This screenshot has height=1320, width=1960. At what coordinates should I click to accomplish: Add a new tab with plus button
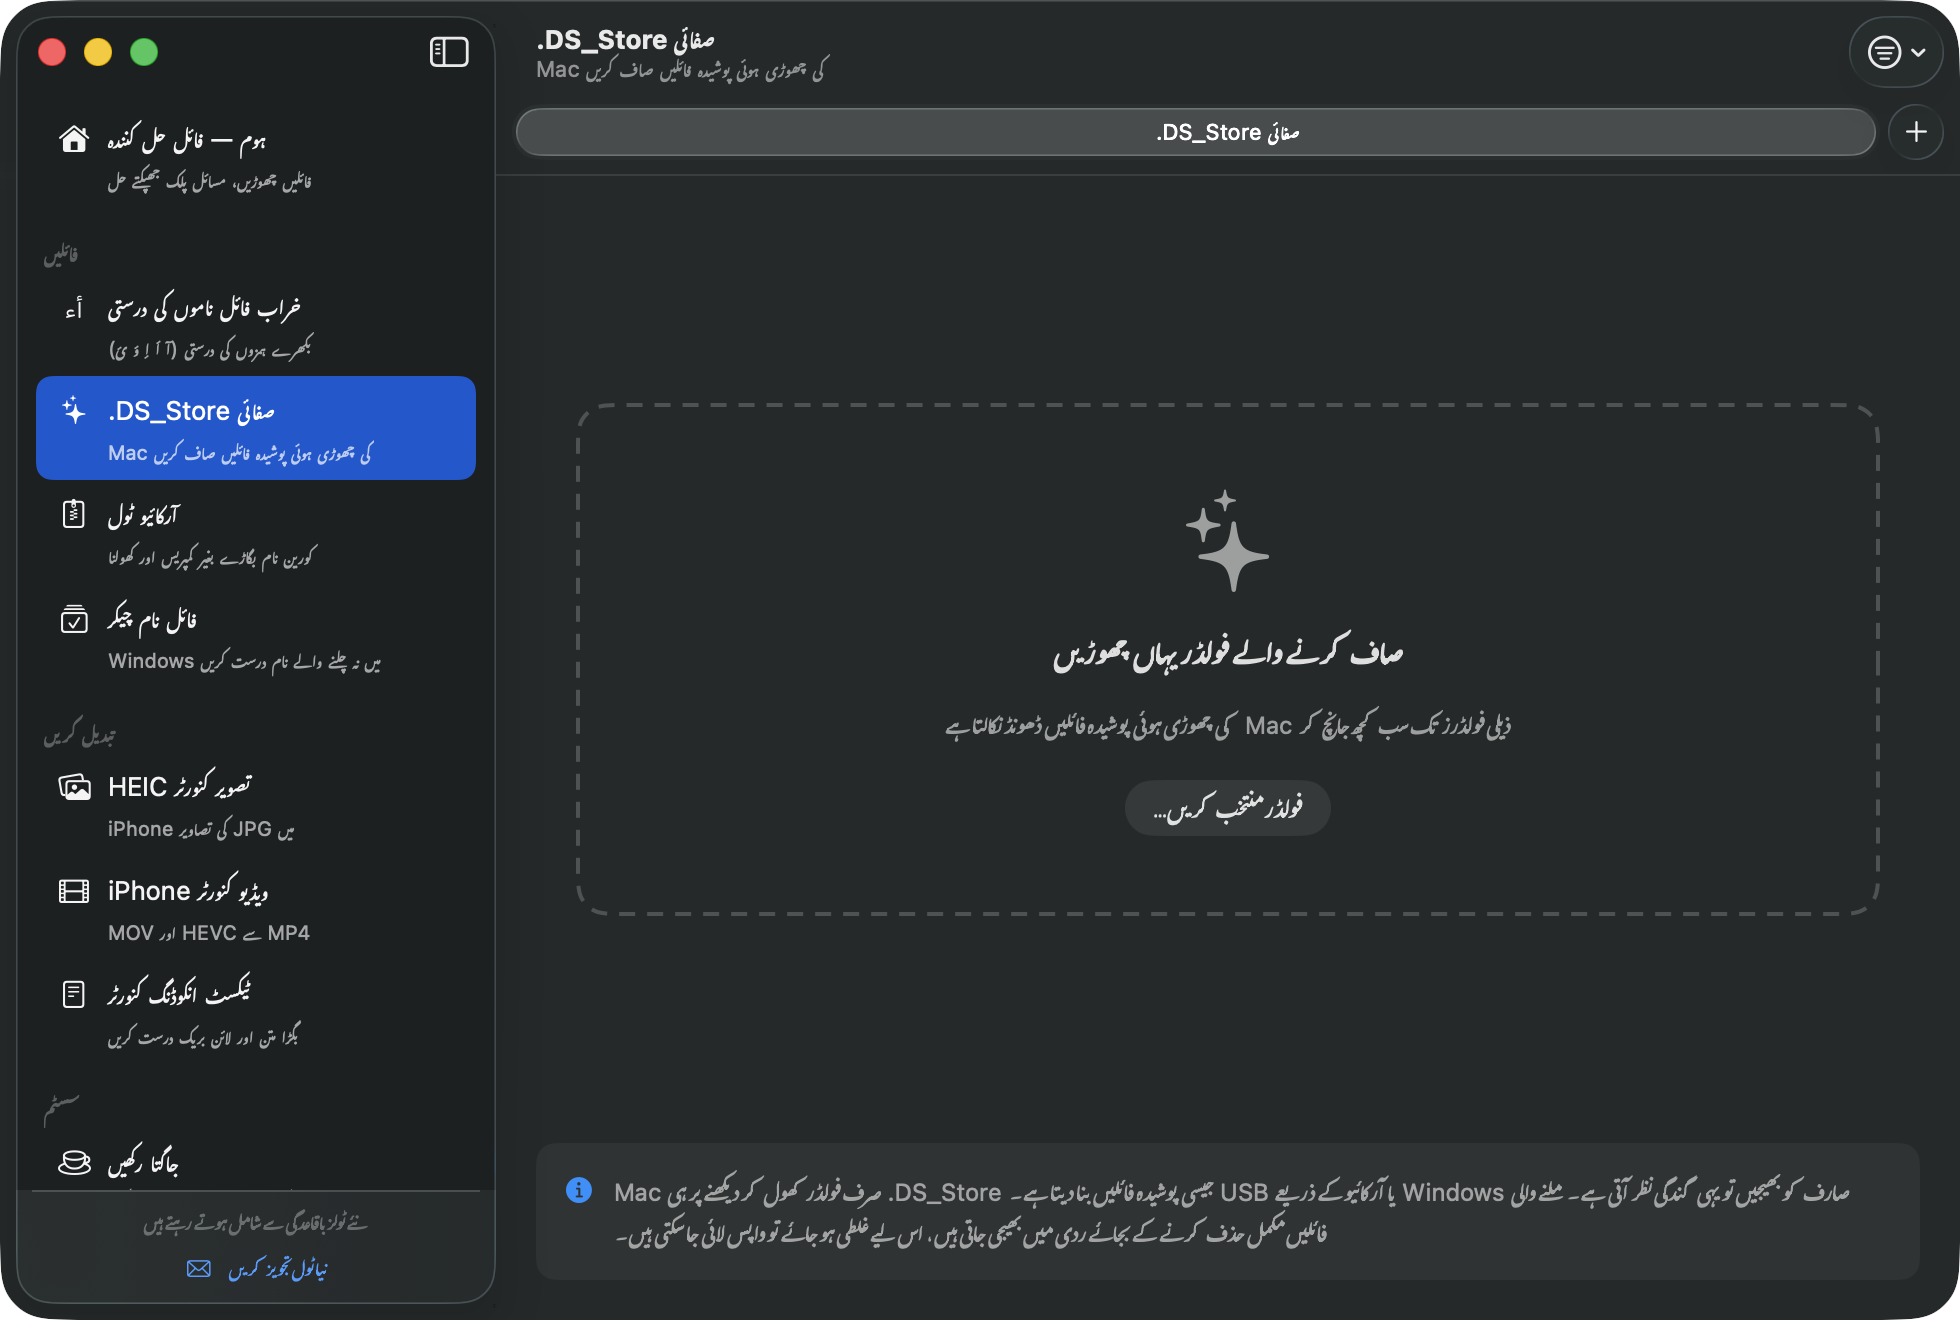click(1916, 132)
